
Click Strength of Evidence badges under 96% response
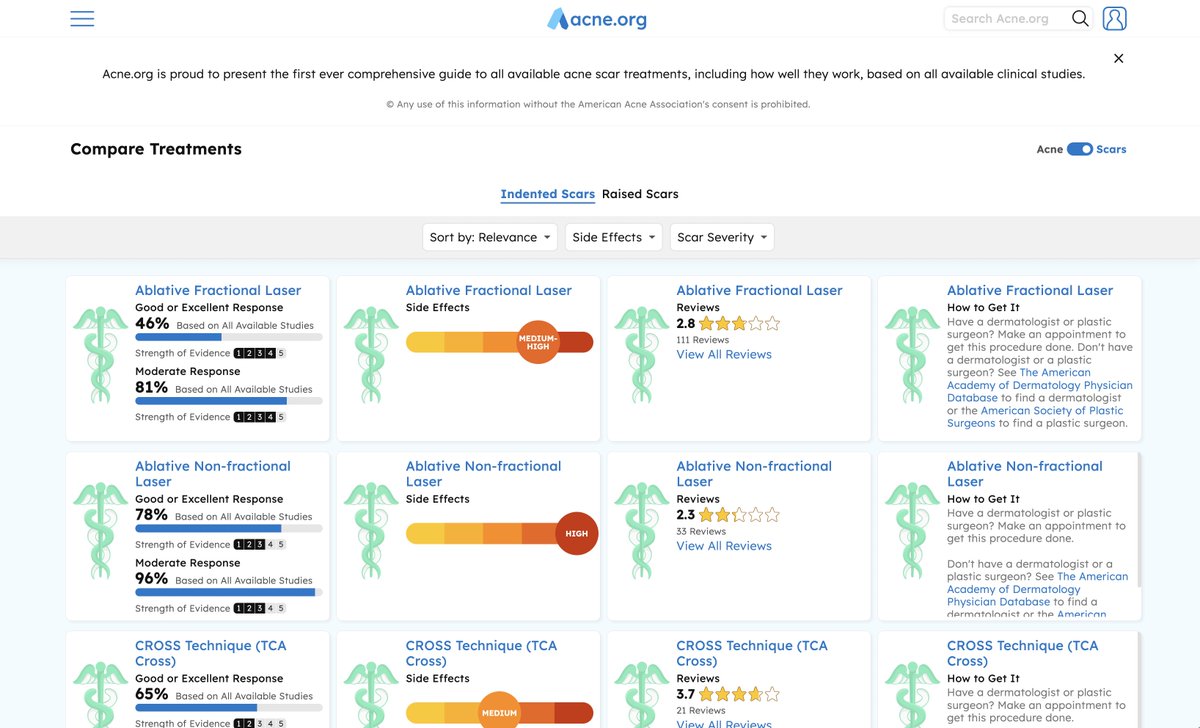pos(260,608)
